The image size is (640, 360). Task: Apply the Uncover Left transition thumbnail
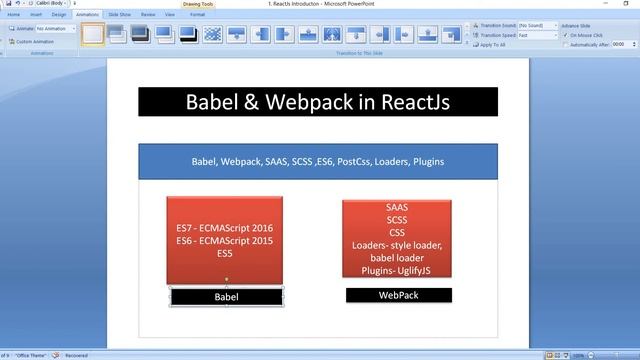[380, 34]
